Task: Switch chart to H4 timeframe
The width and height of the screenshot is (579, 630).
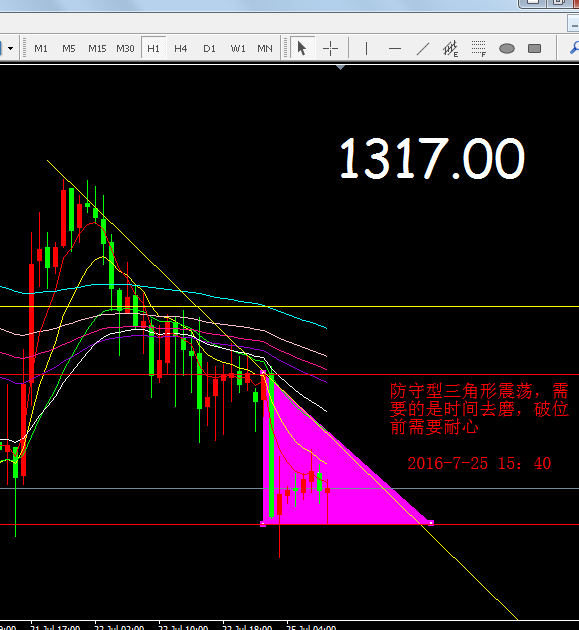Action: (180, 48)
